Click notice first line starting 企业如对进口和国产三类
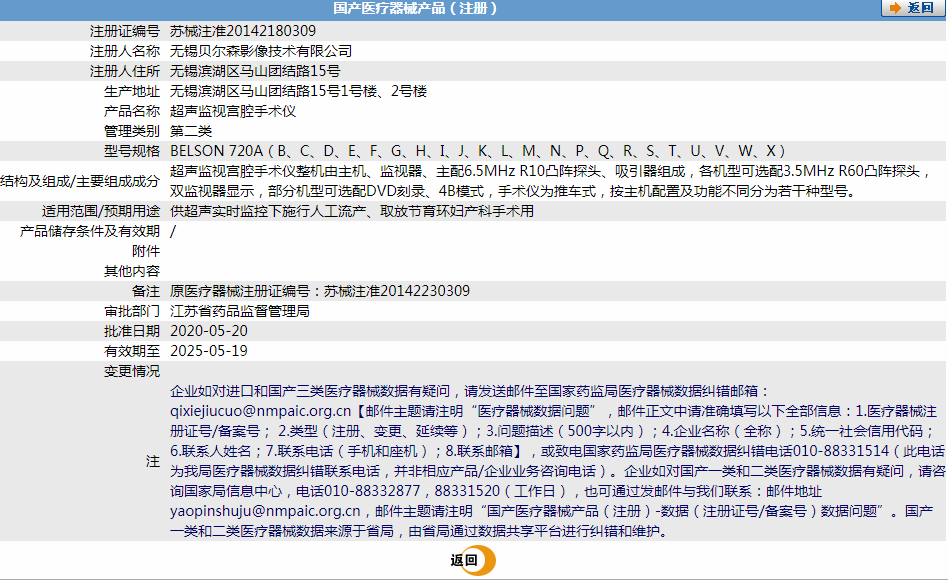Viewport: 948px width, 580px height. click(x=470, y=391)
